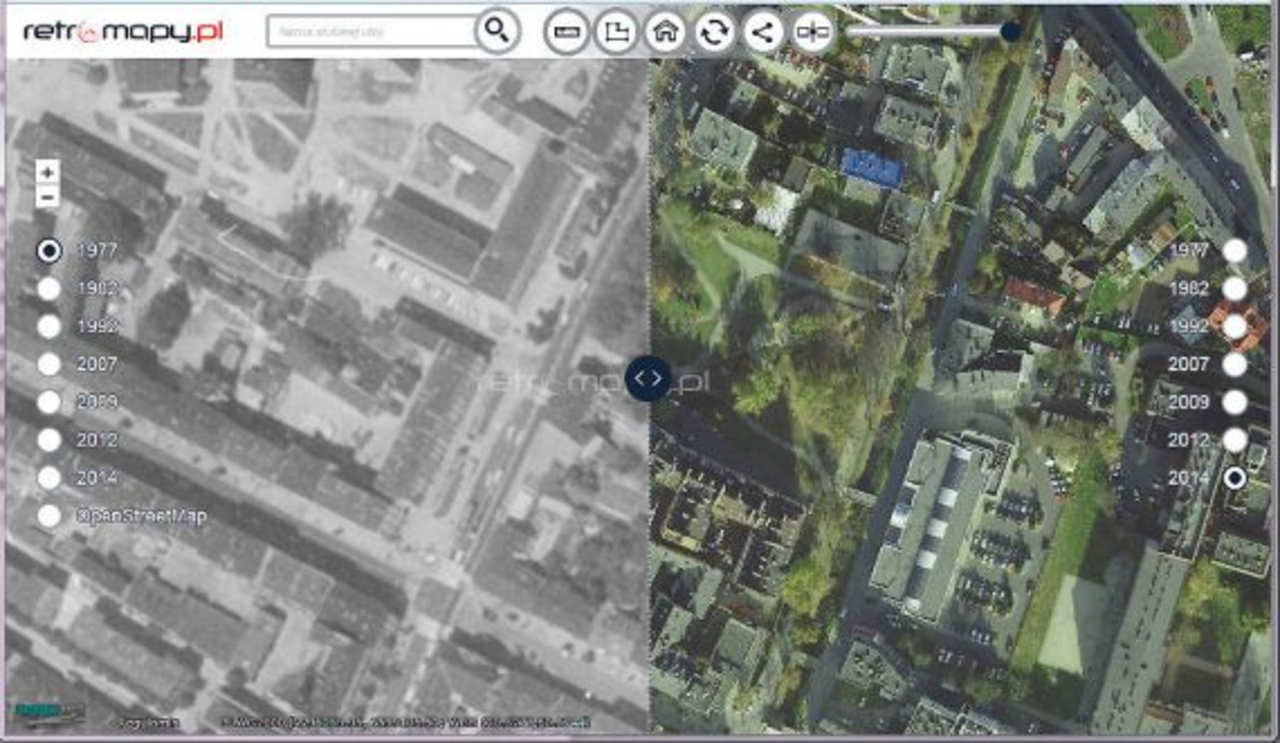Zoom out with the minus button
1280x743 pixels.
[x=47, y=197]
